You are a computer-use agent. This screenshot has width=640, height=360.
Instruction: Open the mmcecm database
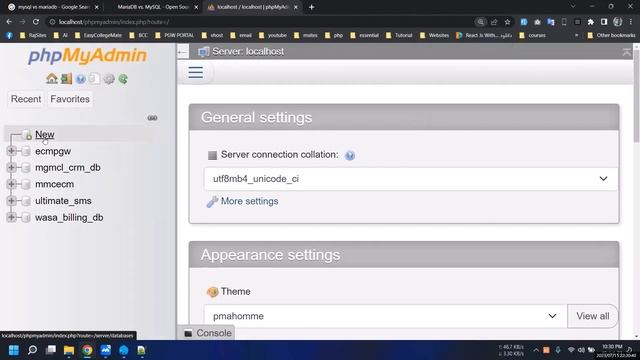pyautogui.click(x=55, y=184)
